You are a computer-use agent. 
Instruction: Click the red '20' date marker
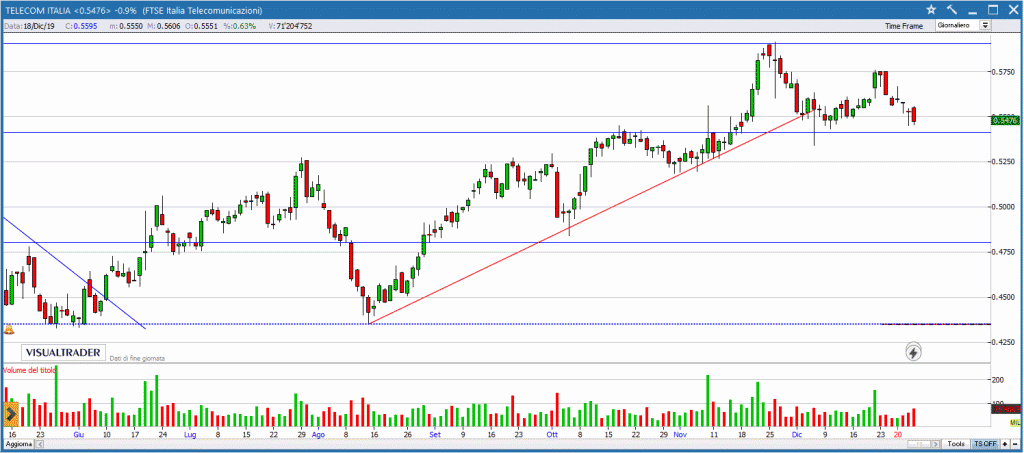click(898, 433)
